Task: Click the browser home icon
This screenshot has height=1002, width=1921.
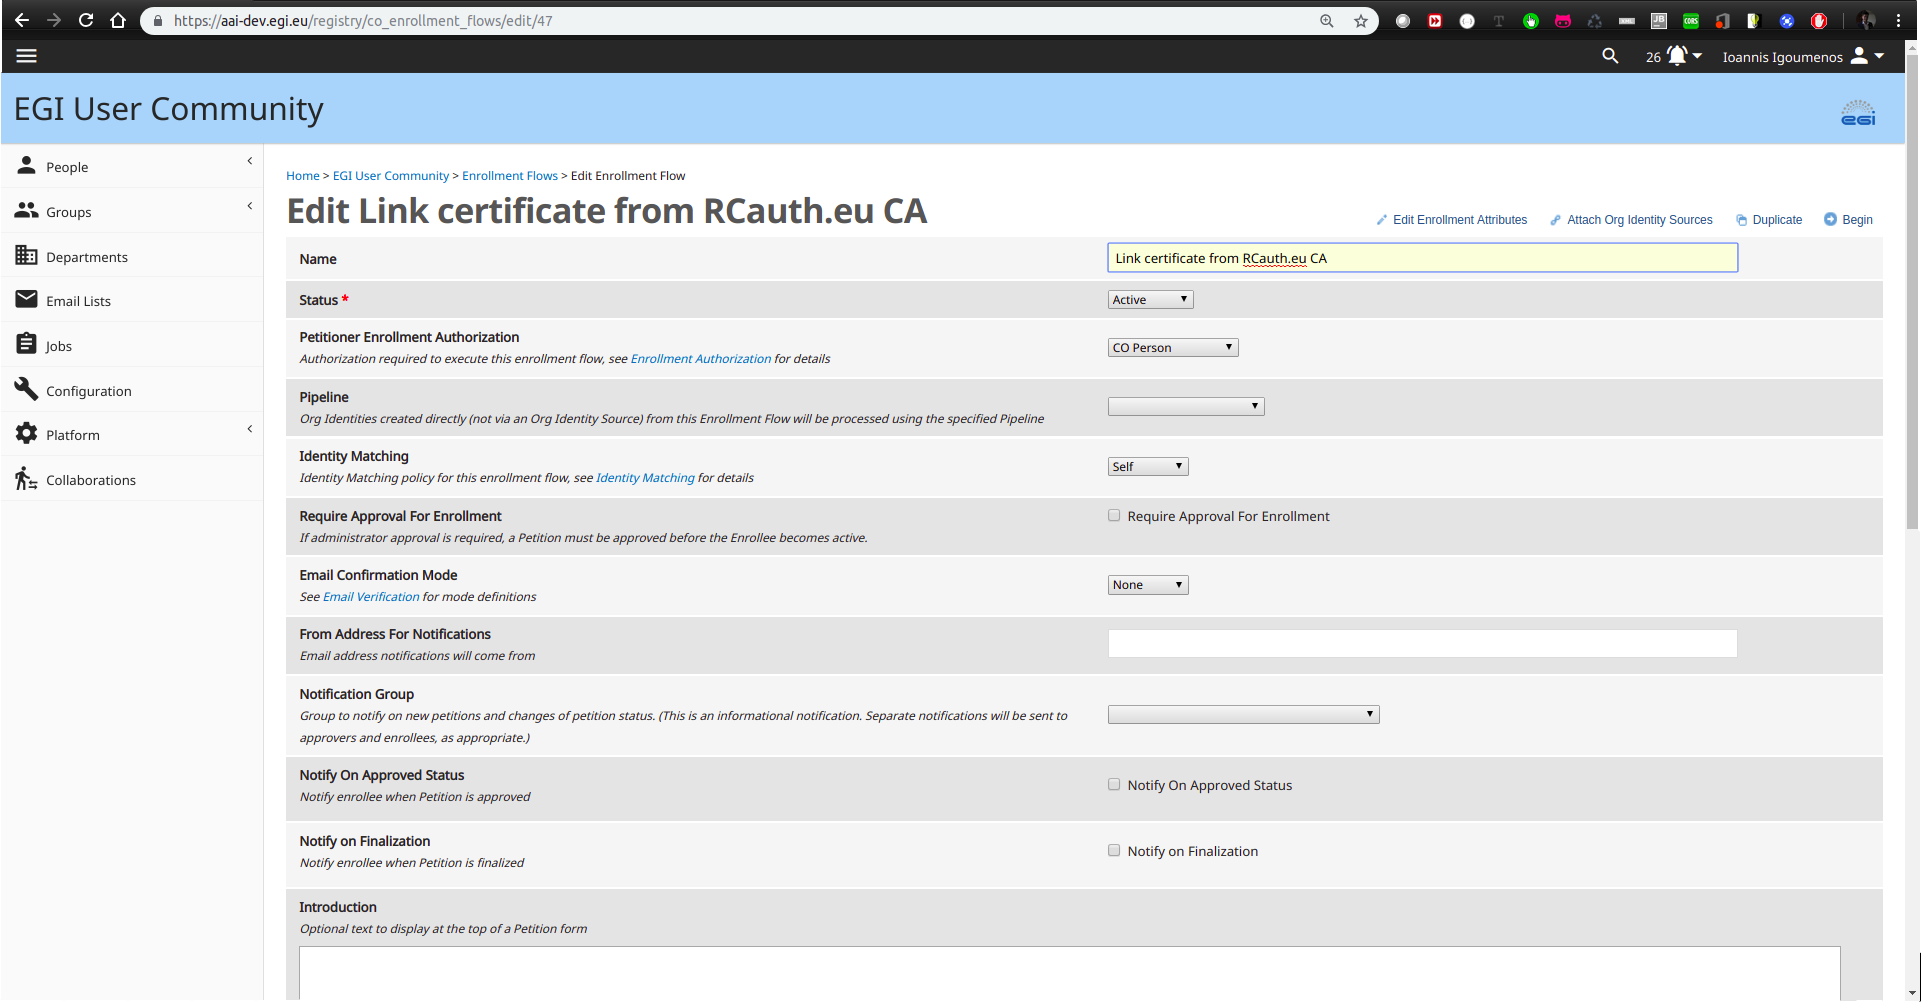Action: click(118, 20)
